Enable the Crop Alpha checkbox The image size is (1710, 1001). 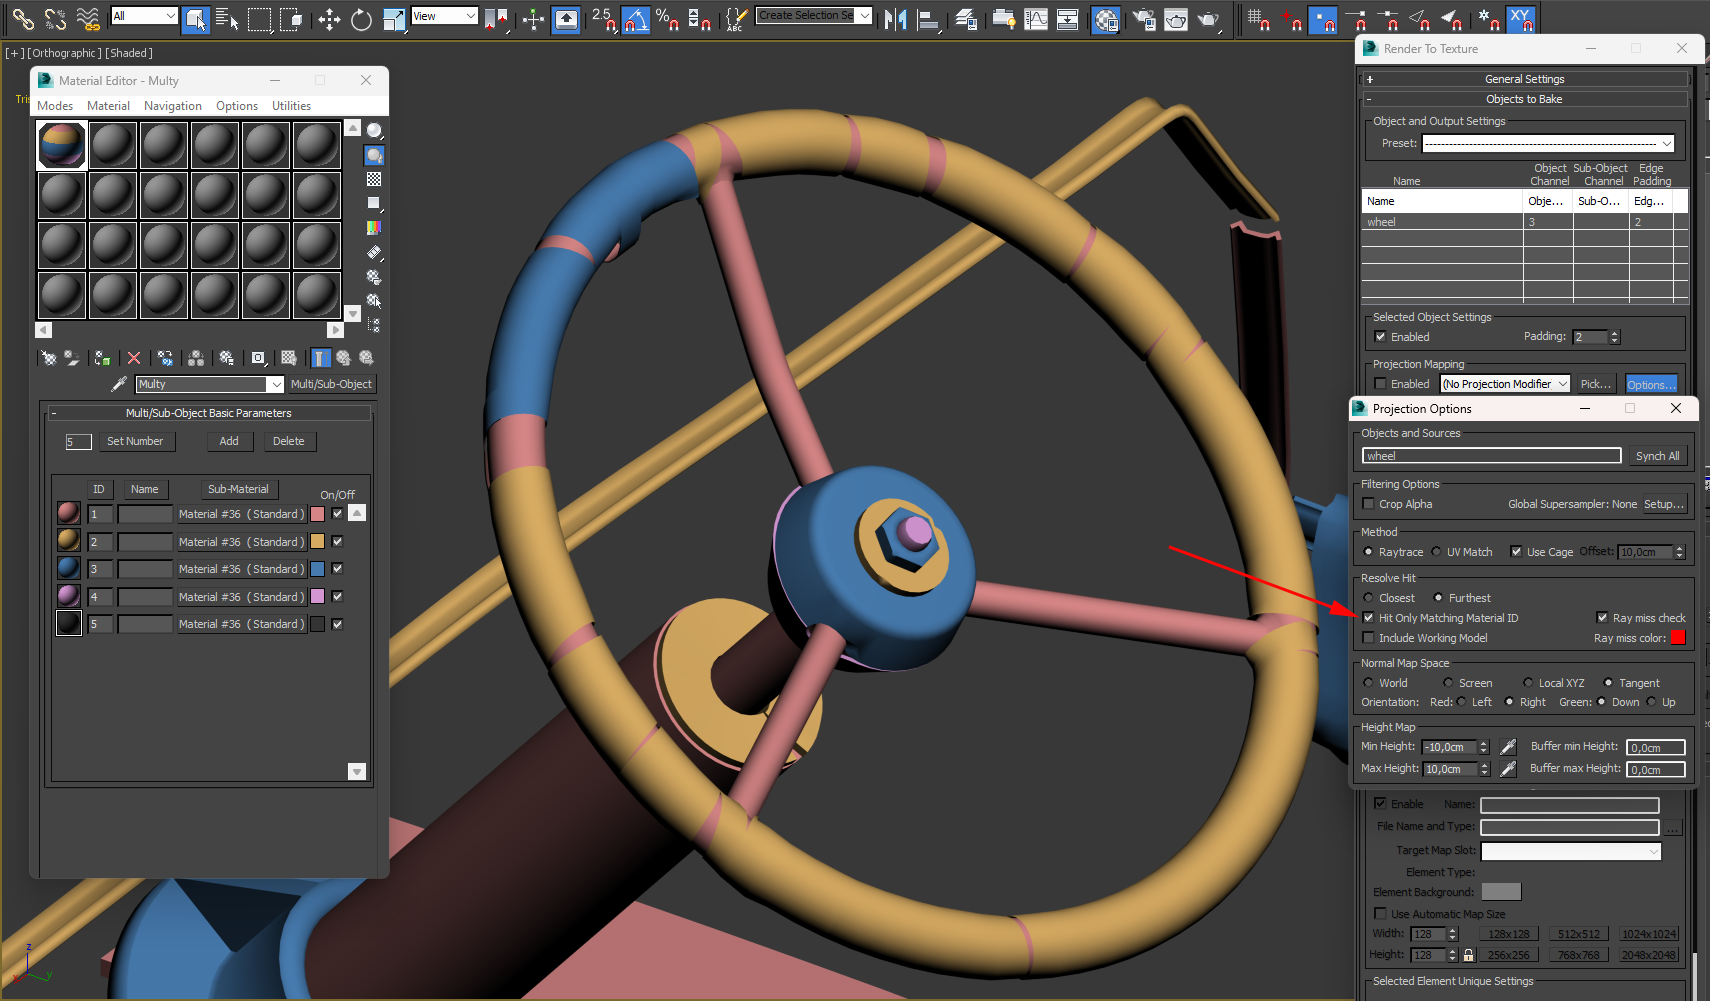click(x=1368, y=504)
